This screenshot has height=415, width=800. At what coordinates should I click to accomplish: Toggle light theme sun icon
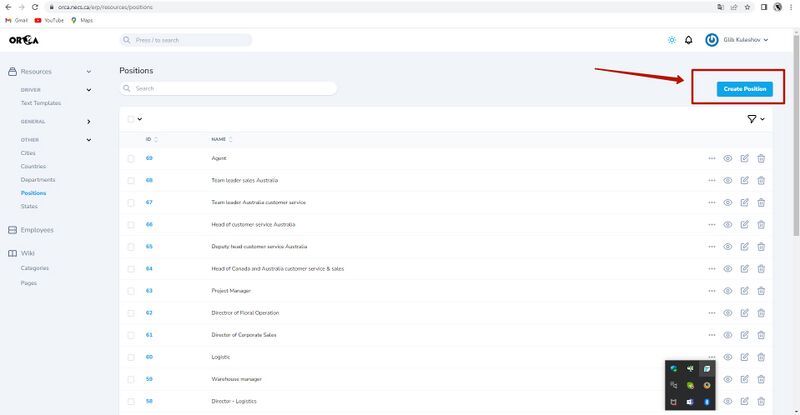(x=671, y=40)
